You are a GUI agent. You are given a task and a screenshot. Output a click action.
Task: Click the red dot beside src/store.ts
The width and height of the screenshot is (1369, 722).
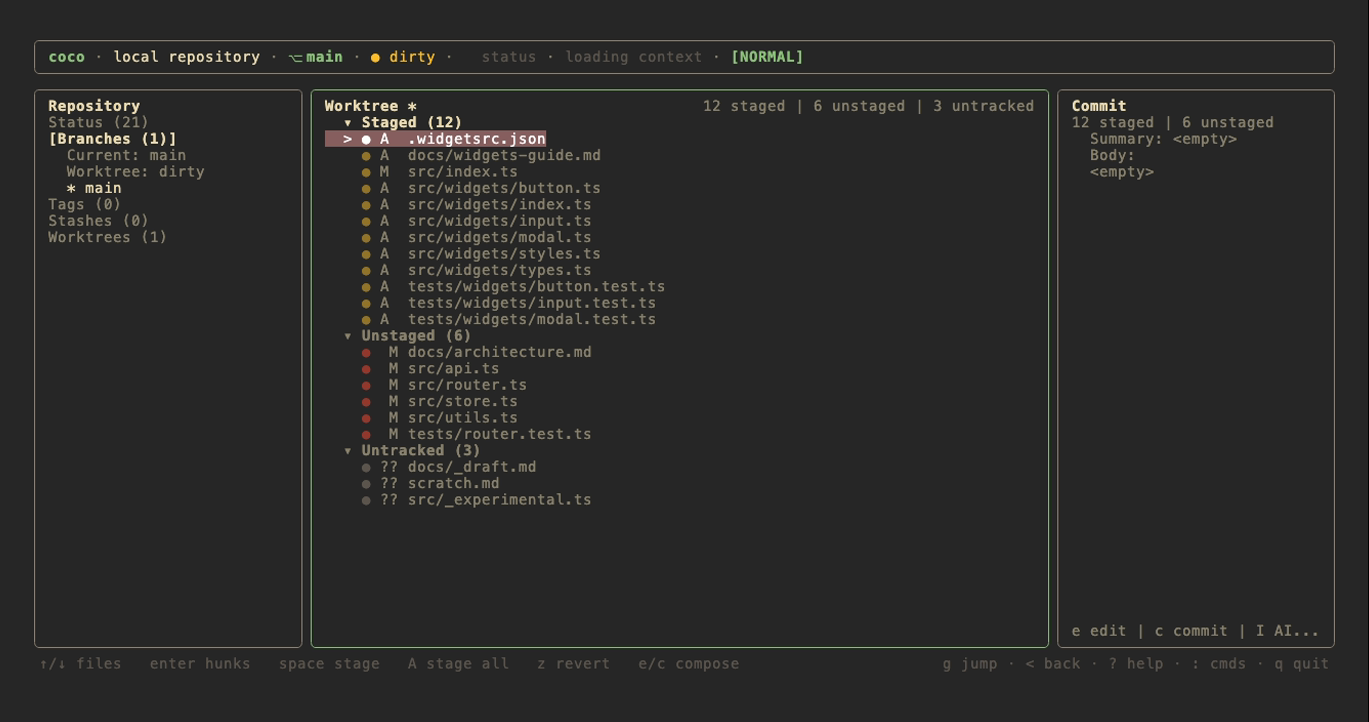click(x=366, y=402)
